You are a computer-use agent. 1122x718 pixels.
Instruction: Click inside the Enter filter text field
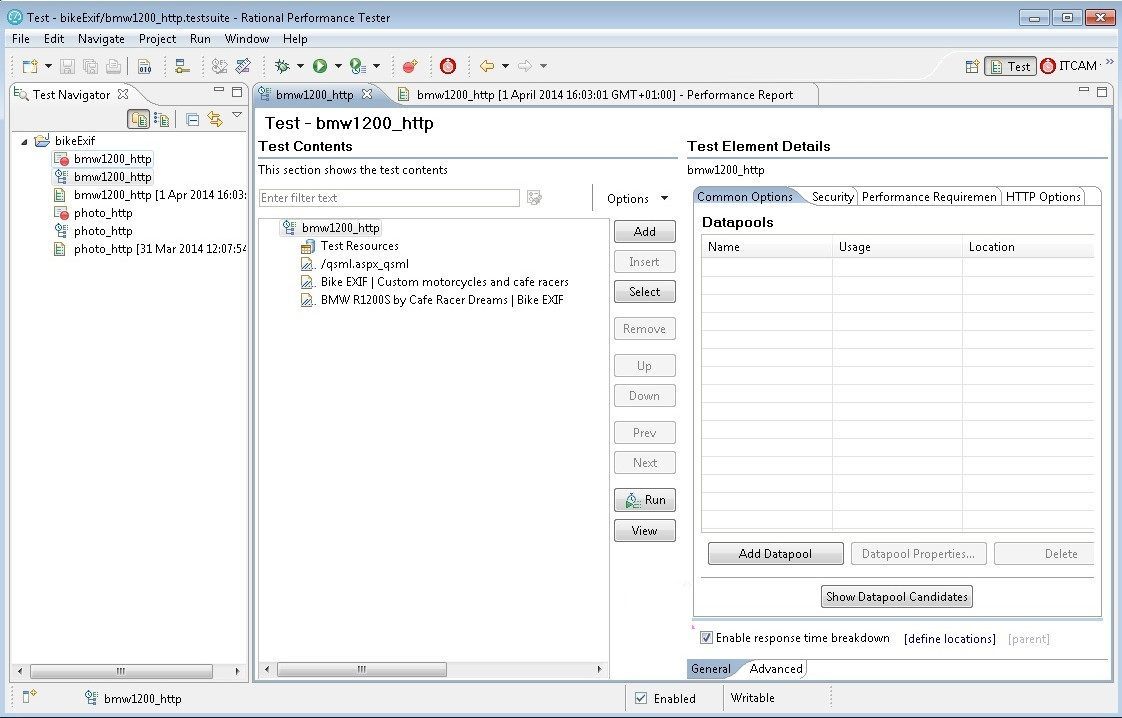click(x=390, y=197)
